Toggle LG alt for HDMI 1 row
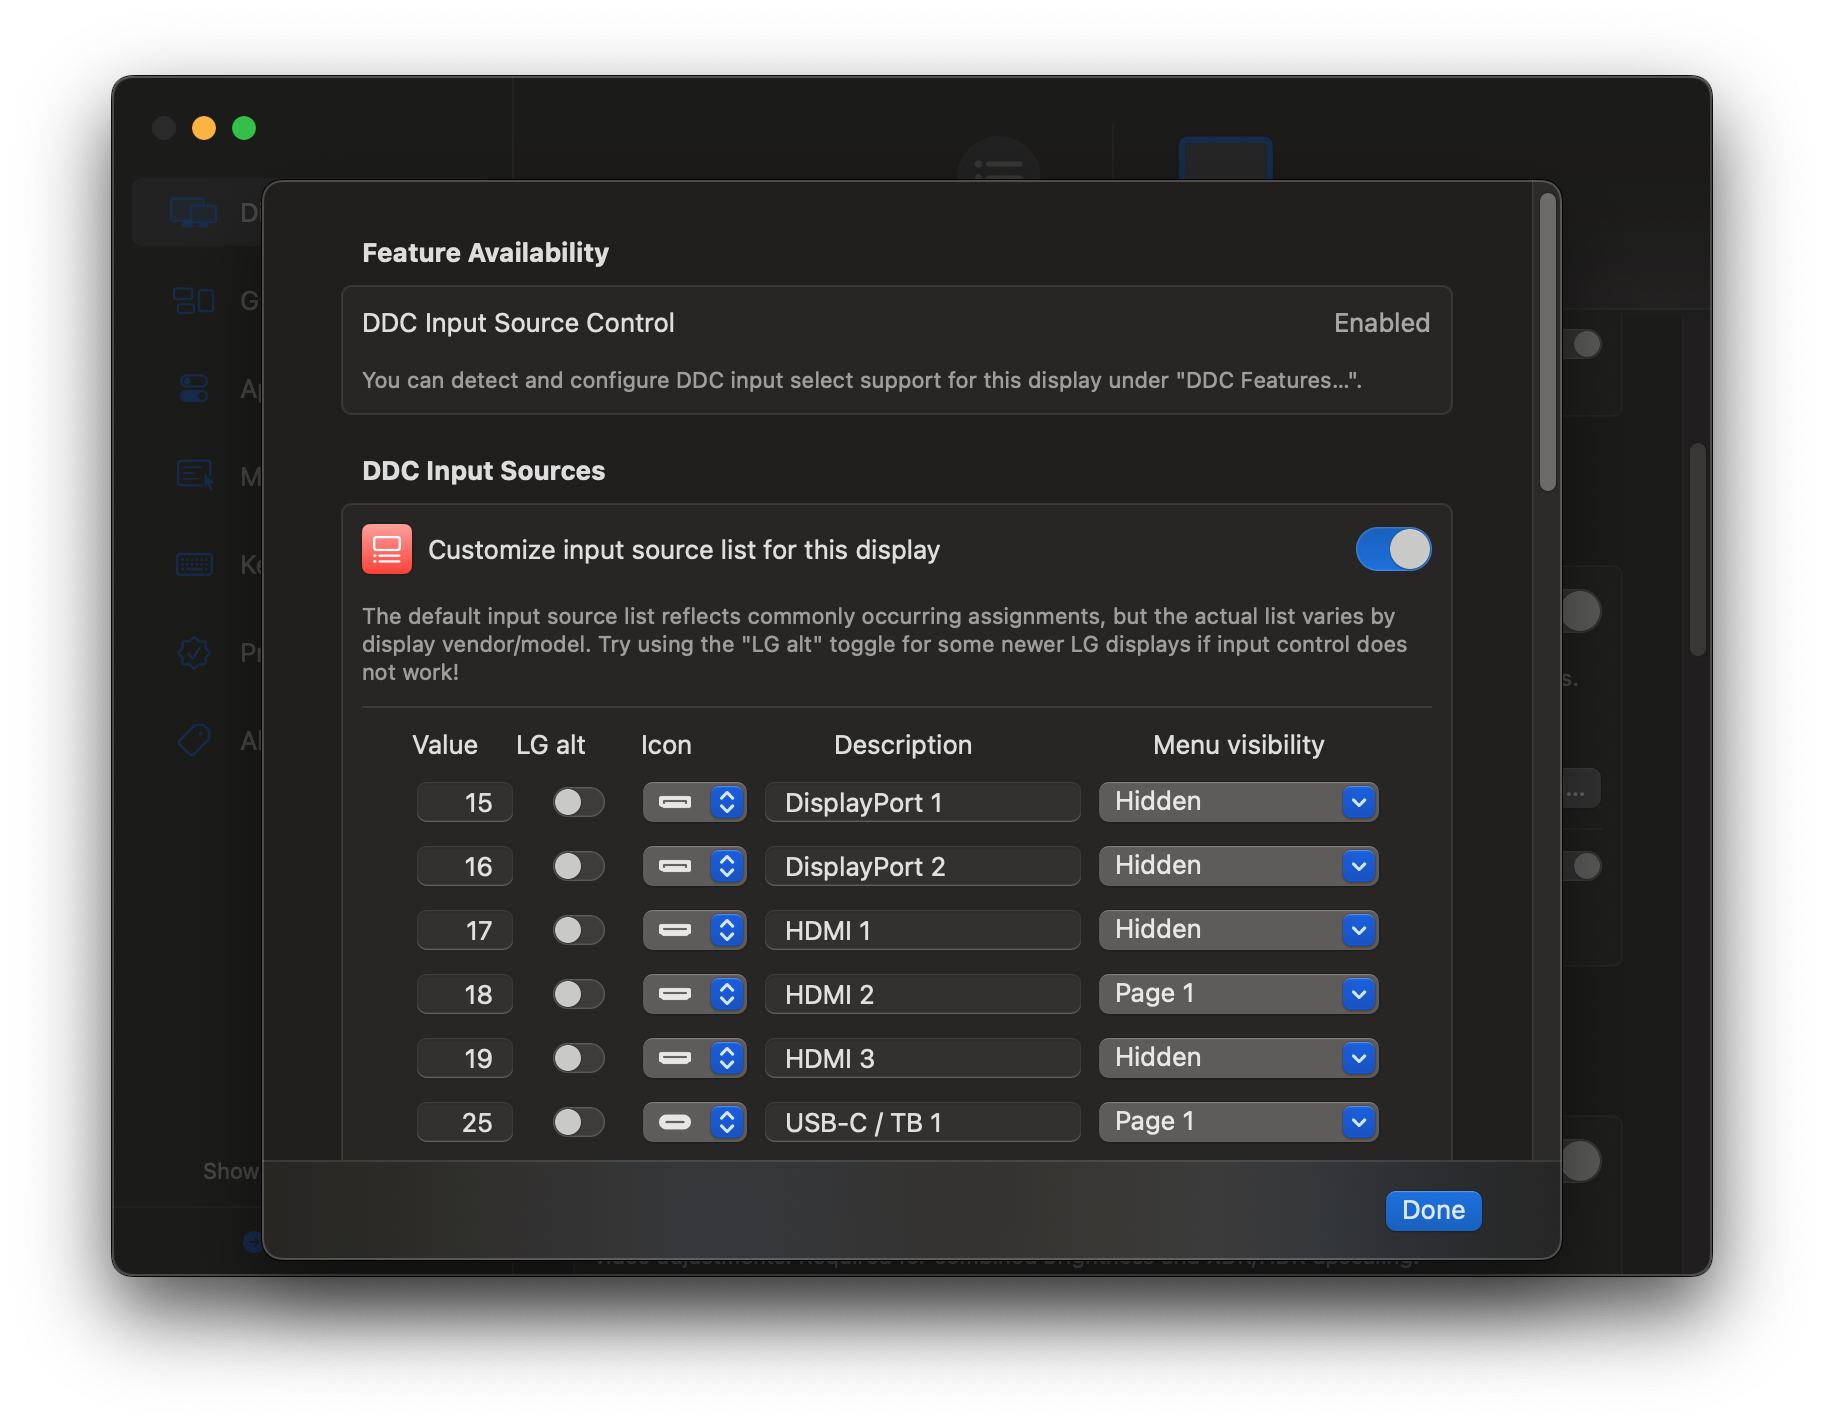1824x1424 pixels. click(579, 930)
